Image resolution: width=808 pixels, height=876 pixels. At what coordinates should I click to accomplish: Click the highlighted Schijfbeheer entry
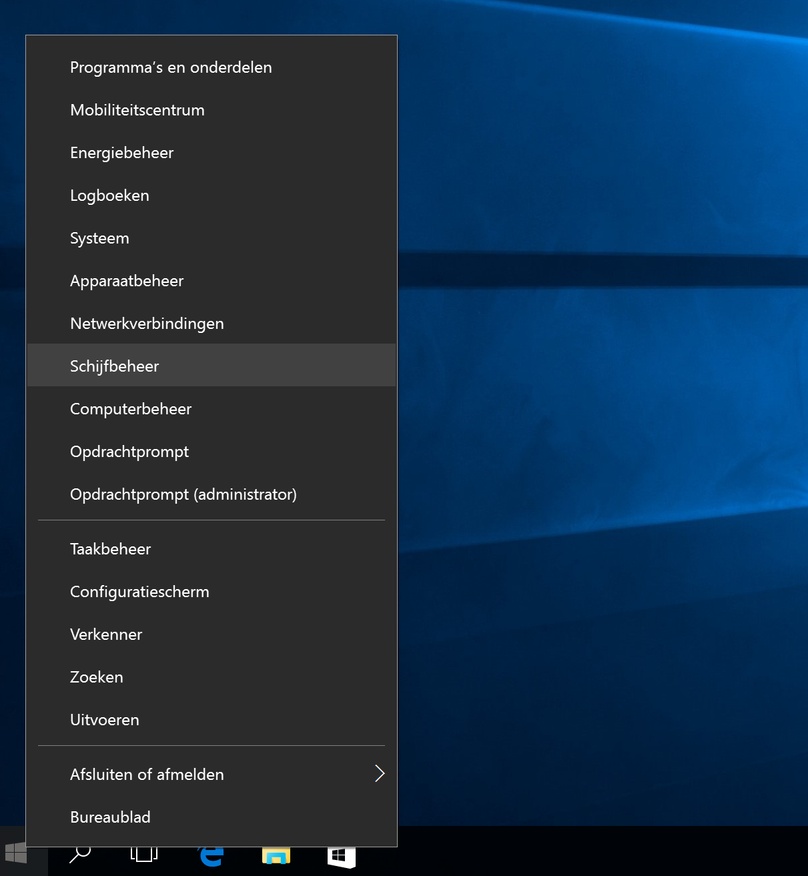[212, 365]
